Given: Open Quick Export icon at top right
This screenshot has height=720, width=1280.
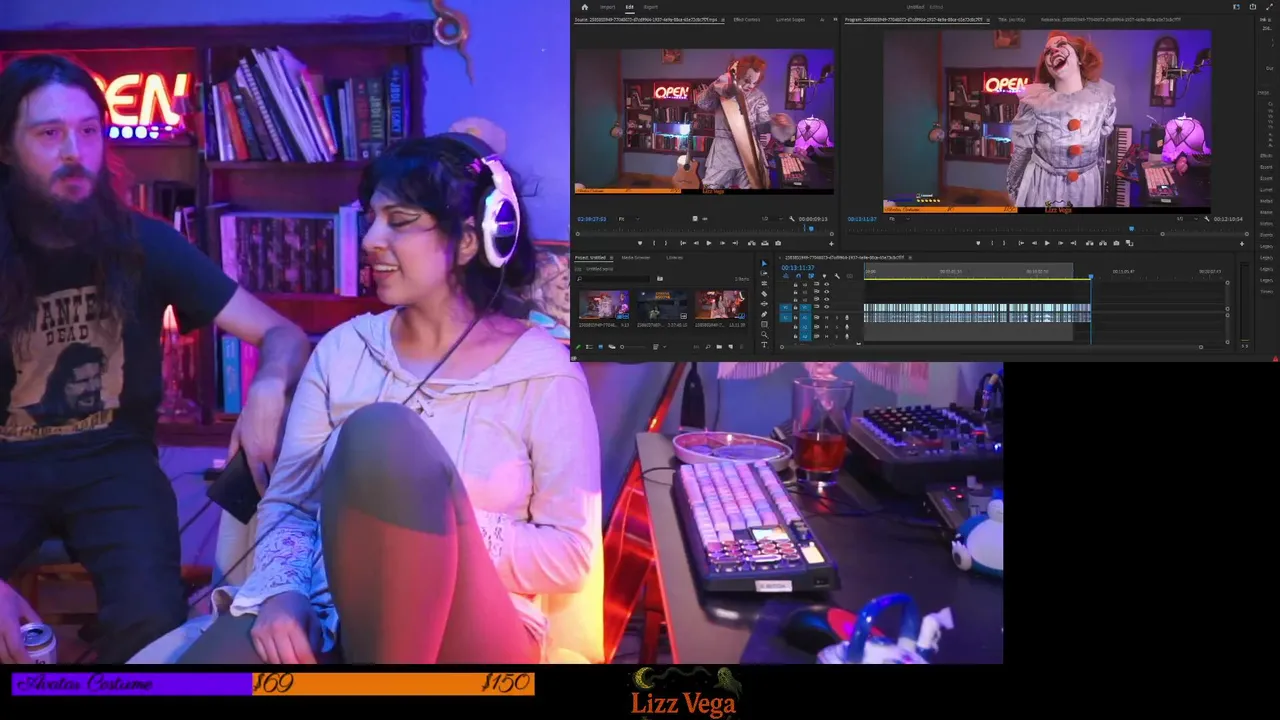Looking at the screenshot, I should pos(1253,6).
